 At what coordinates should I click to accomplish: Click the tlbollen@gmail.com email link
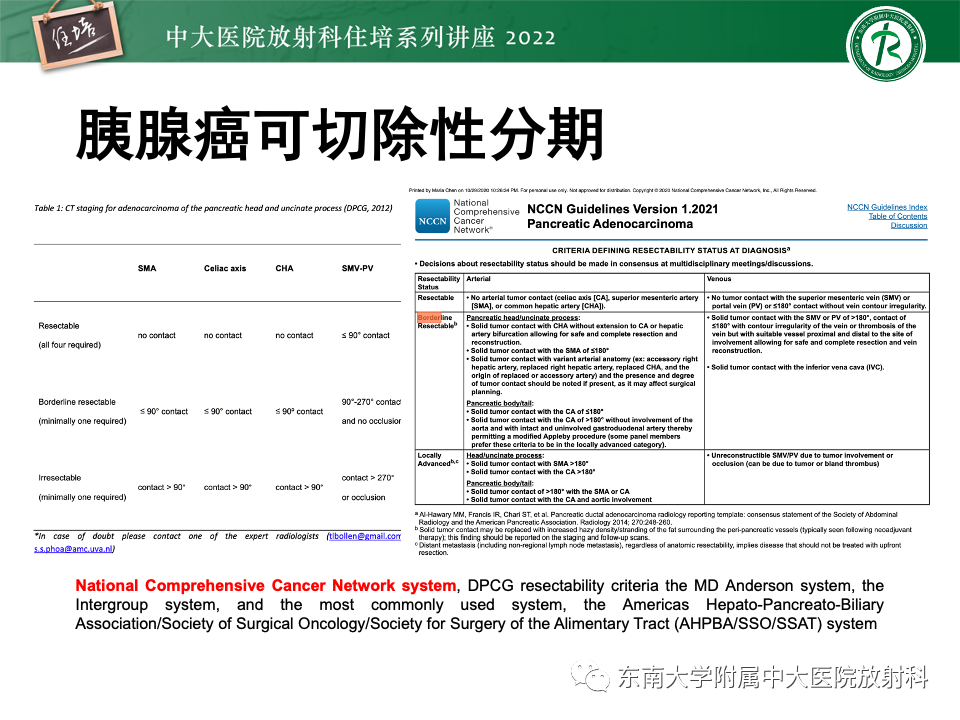[x=365, y=536]
